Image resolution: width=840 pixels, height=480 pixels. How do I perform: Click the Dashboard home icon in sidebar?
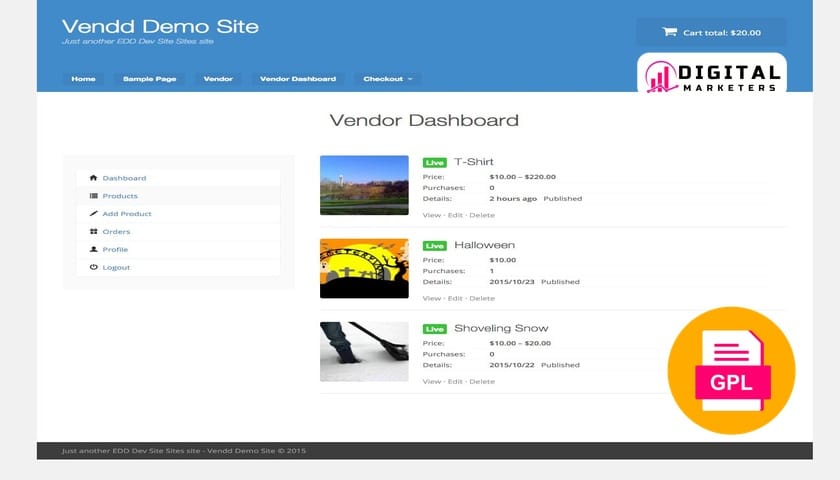94,178
